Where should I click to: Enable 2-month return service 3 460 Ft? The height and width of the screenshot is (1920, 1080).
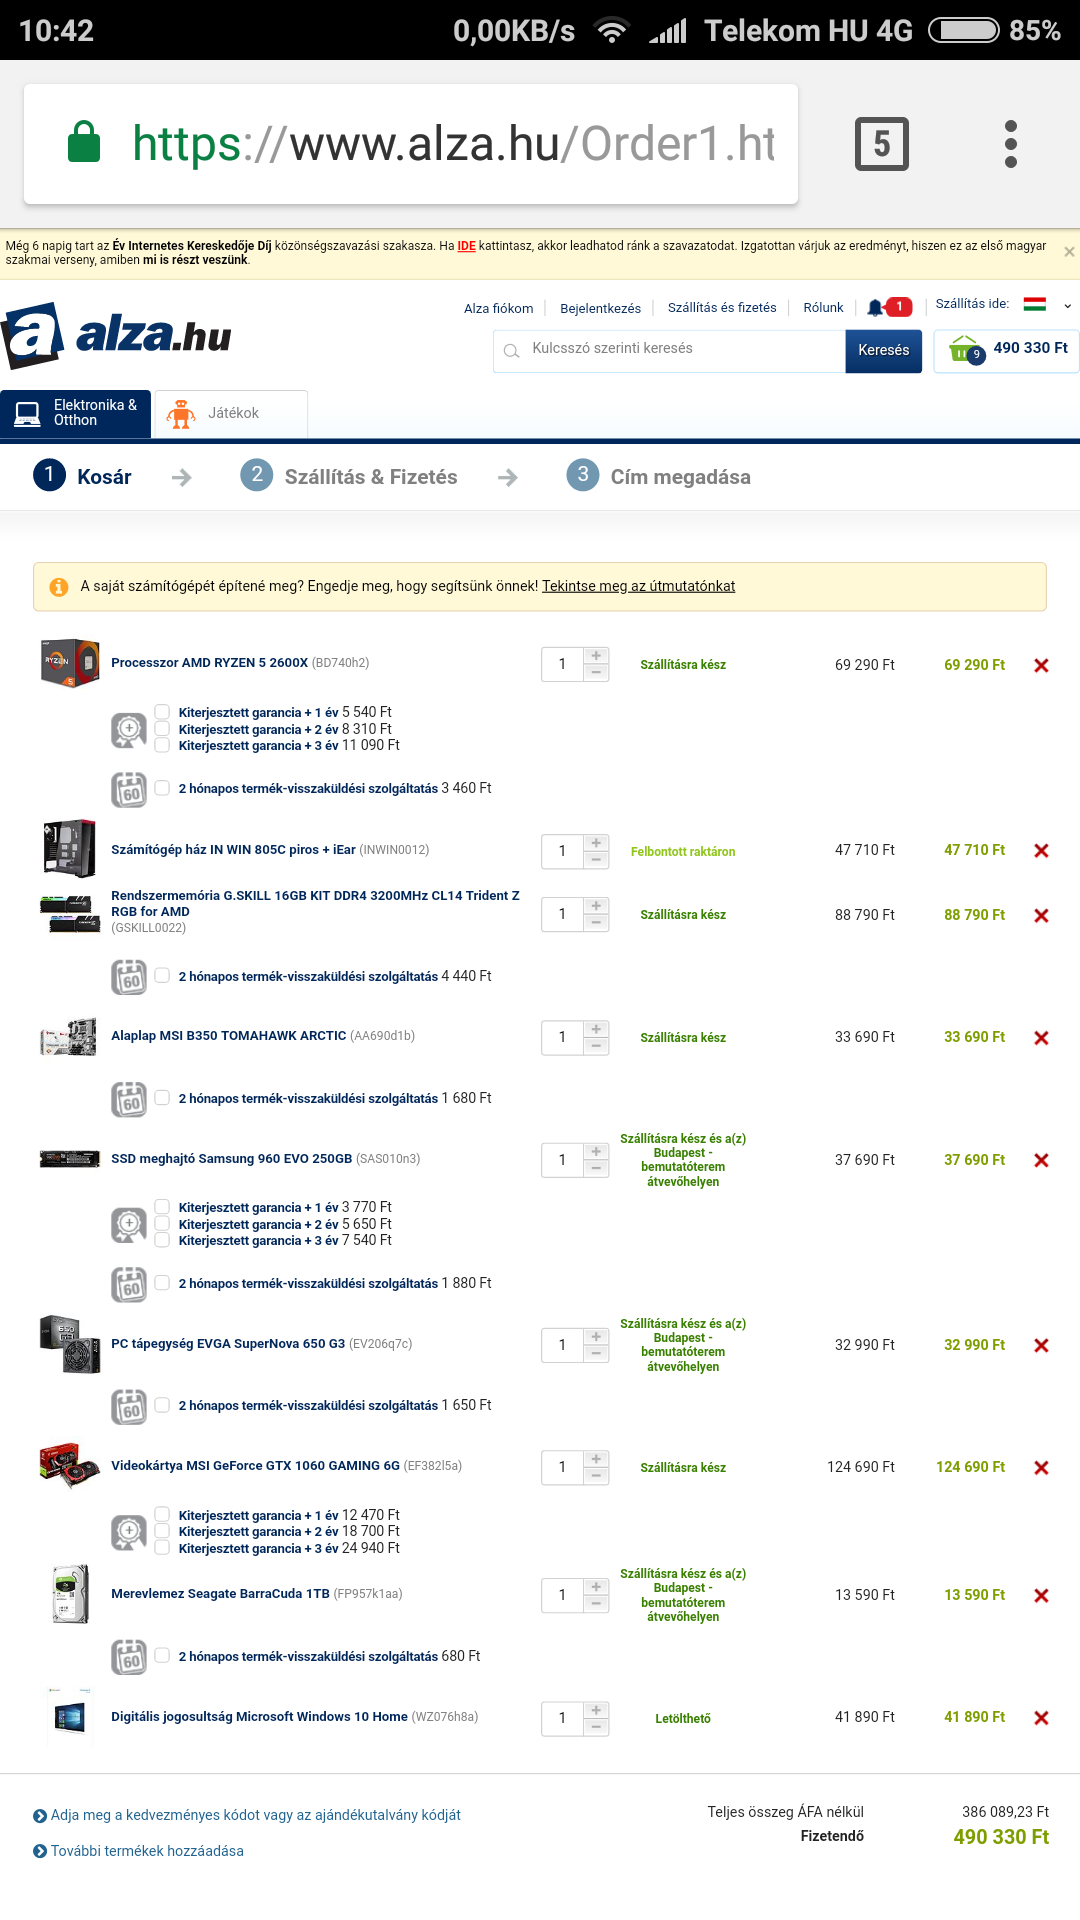pyautogui.click(x=162, y=788)
